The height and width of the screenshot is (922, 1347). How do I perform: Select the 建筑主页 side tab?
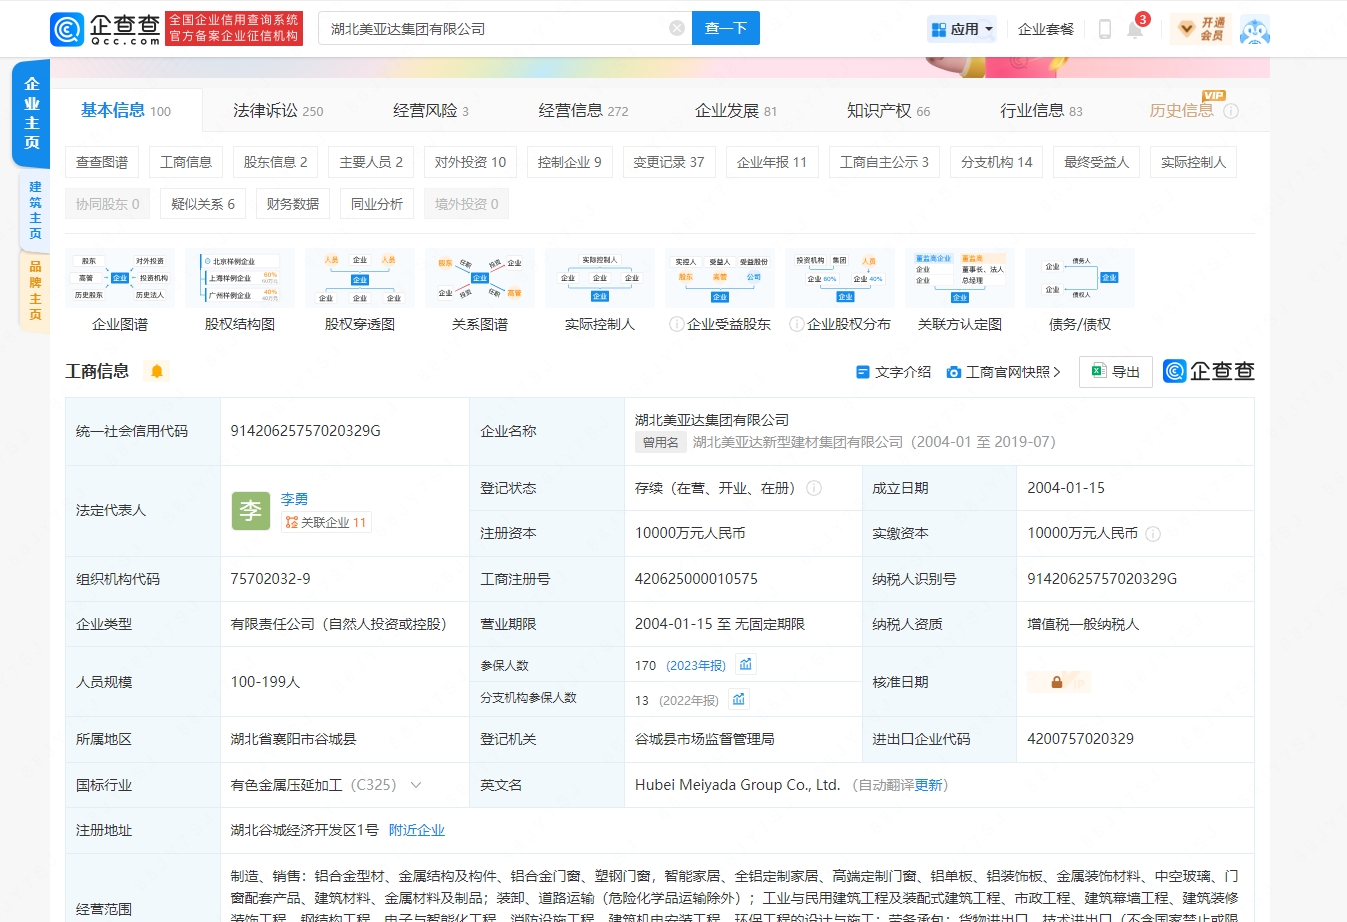(x=35, y=210)
